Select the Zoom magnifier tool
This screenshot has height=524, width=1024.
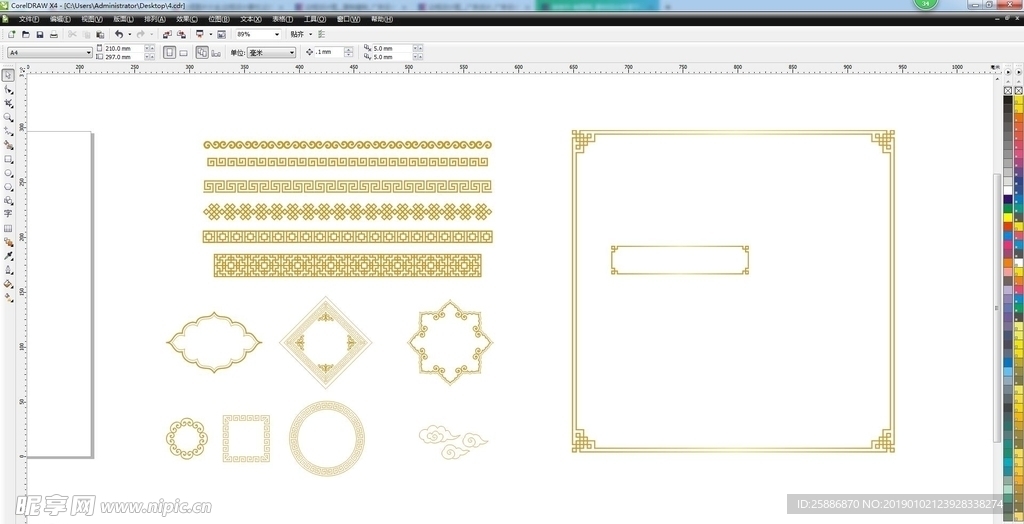tap(8, 117)
